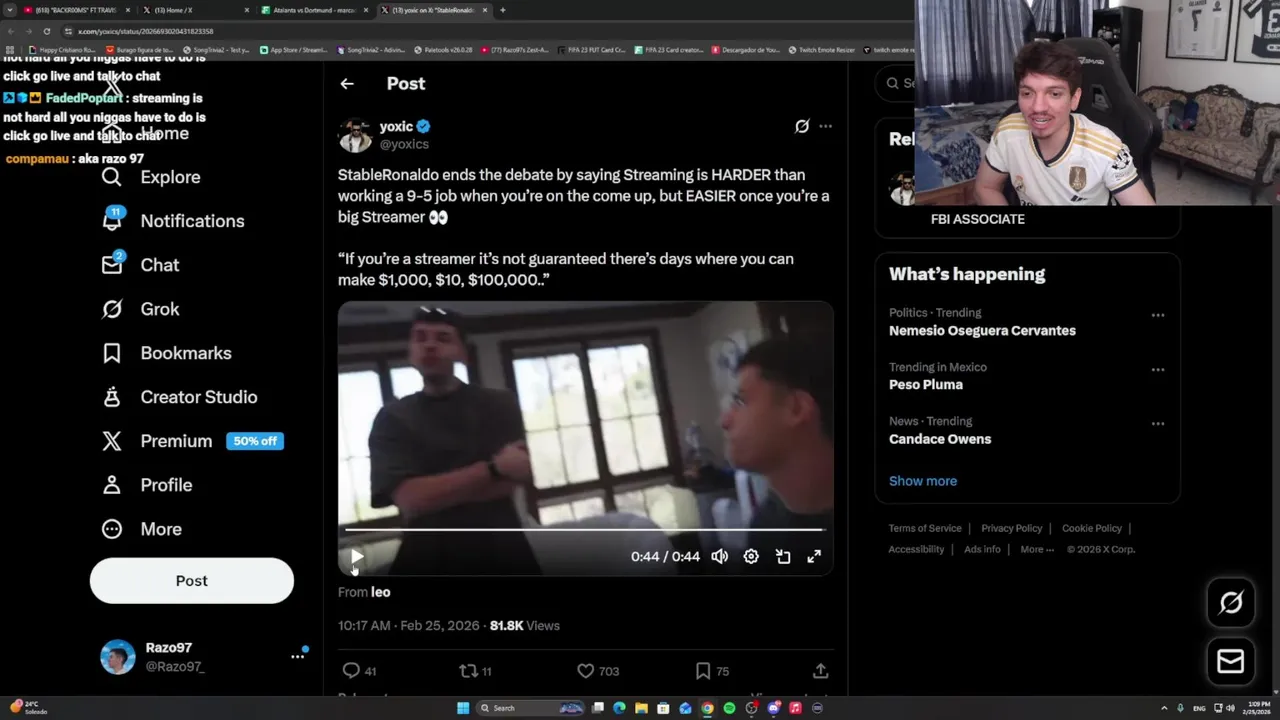Viewport: 1280px width, 720px height.
Task: Open Microsoft Edge from the taskbar
Action: click(619, 708)
